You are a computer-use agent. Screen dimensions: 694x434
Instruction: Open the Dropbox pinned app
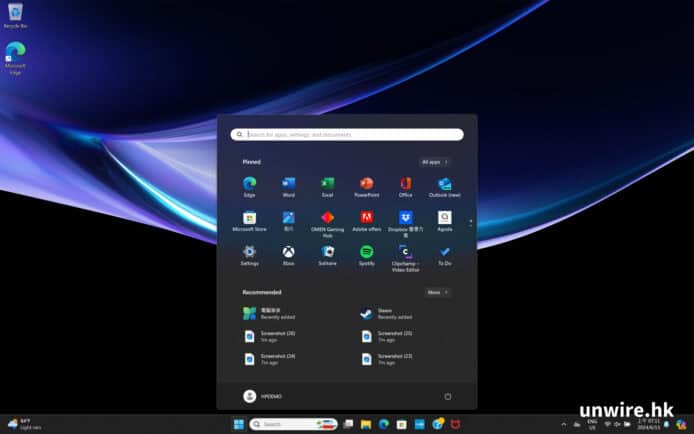[406, 218]
